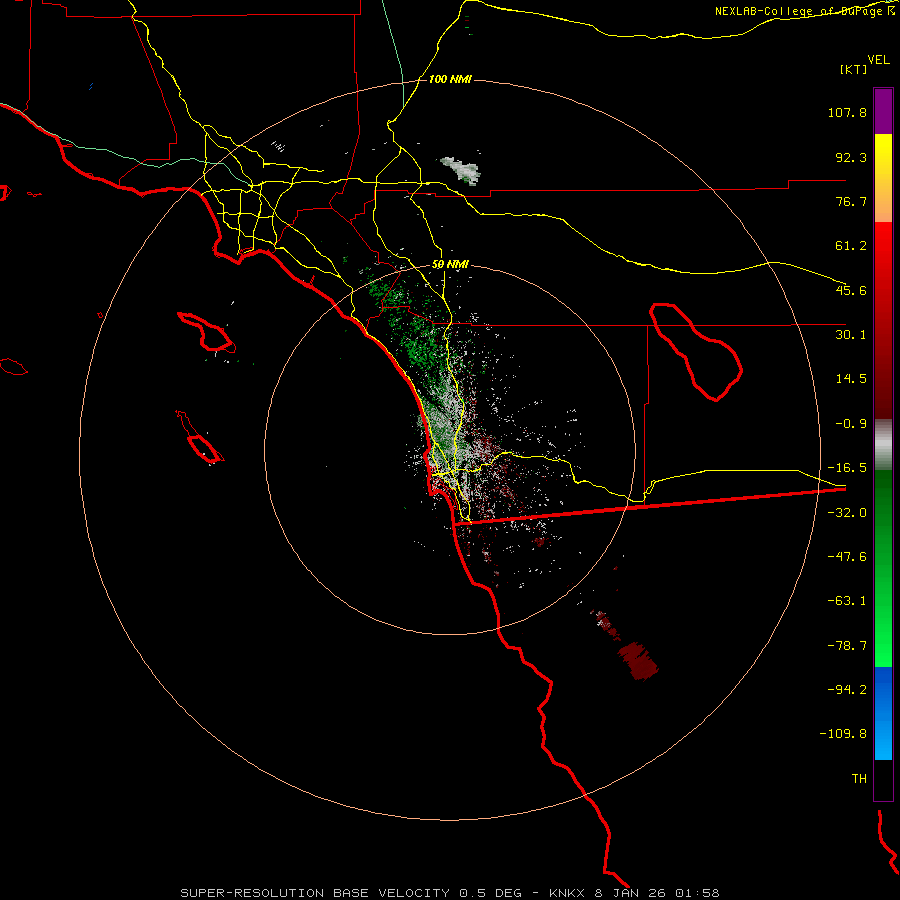
Task: Select the -47.6 velocity scale value
Action: 847,557
